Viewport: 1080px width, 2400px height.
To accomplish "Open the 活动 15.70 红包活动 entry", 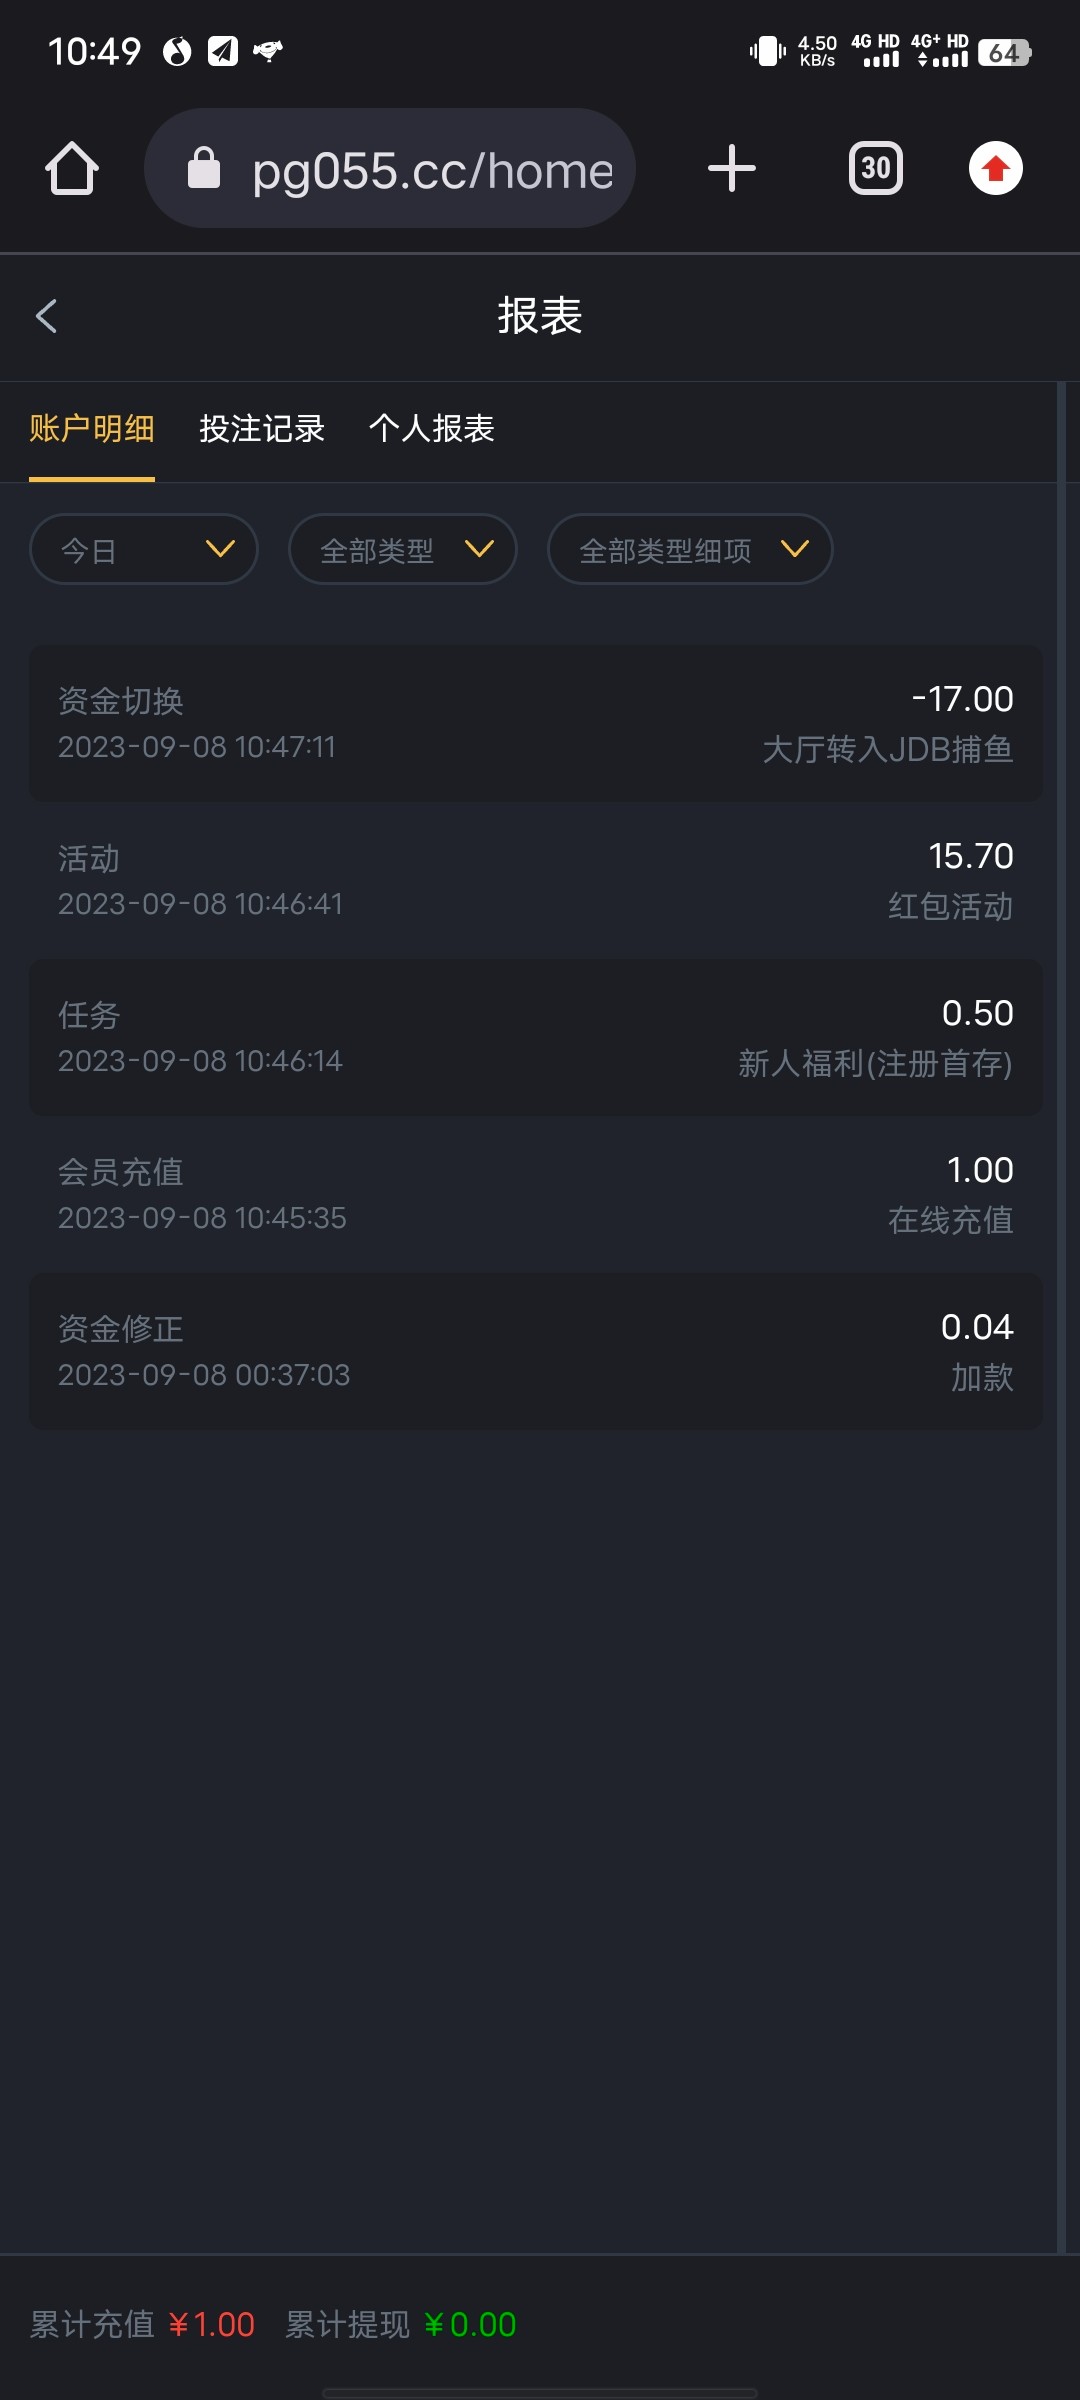I will [x=536, y=880].
